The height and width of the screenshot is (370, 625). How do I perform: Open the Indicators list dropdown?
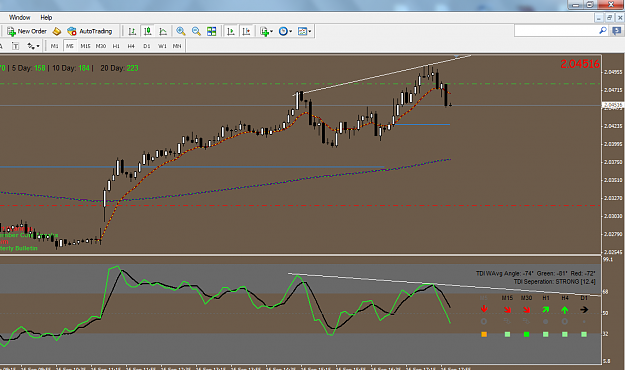pos(266,31)
